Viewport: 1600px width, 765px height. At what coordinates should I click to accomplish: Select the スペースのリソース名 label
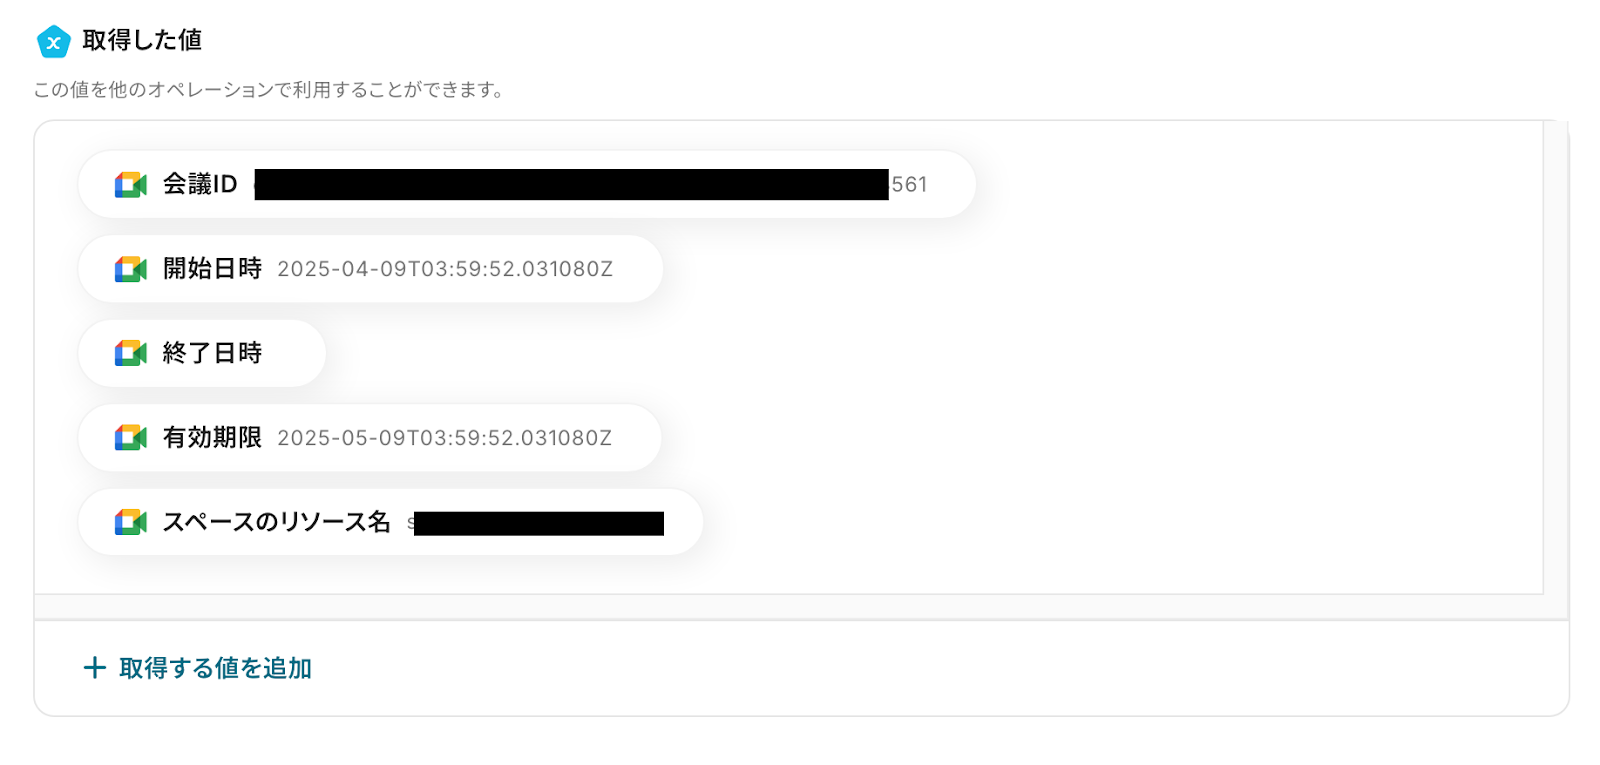tap(276, 522)
